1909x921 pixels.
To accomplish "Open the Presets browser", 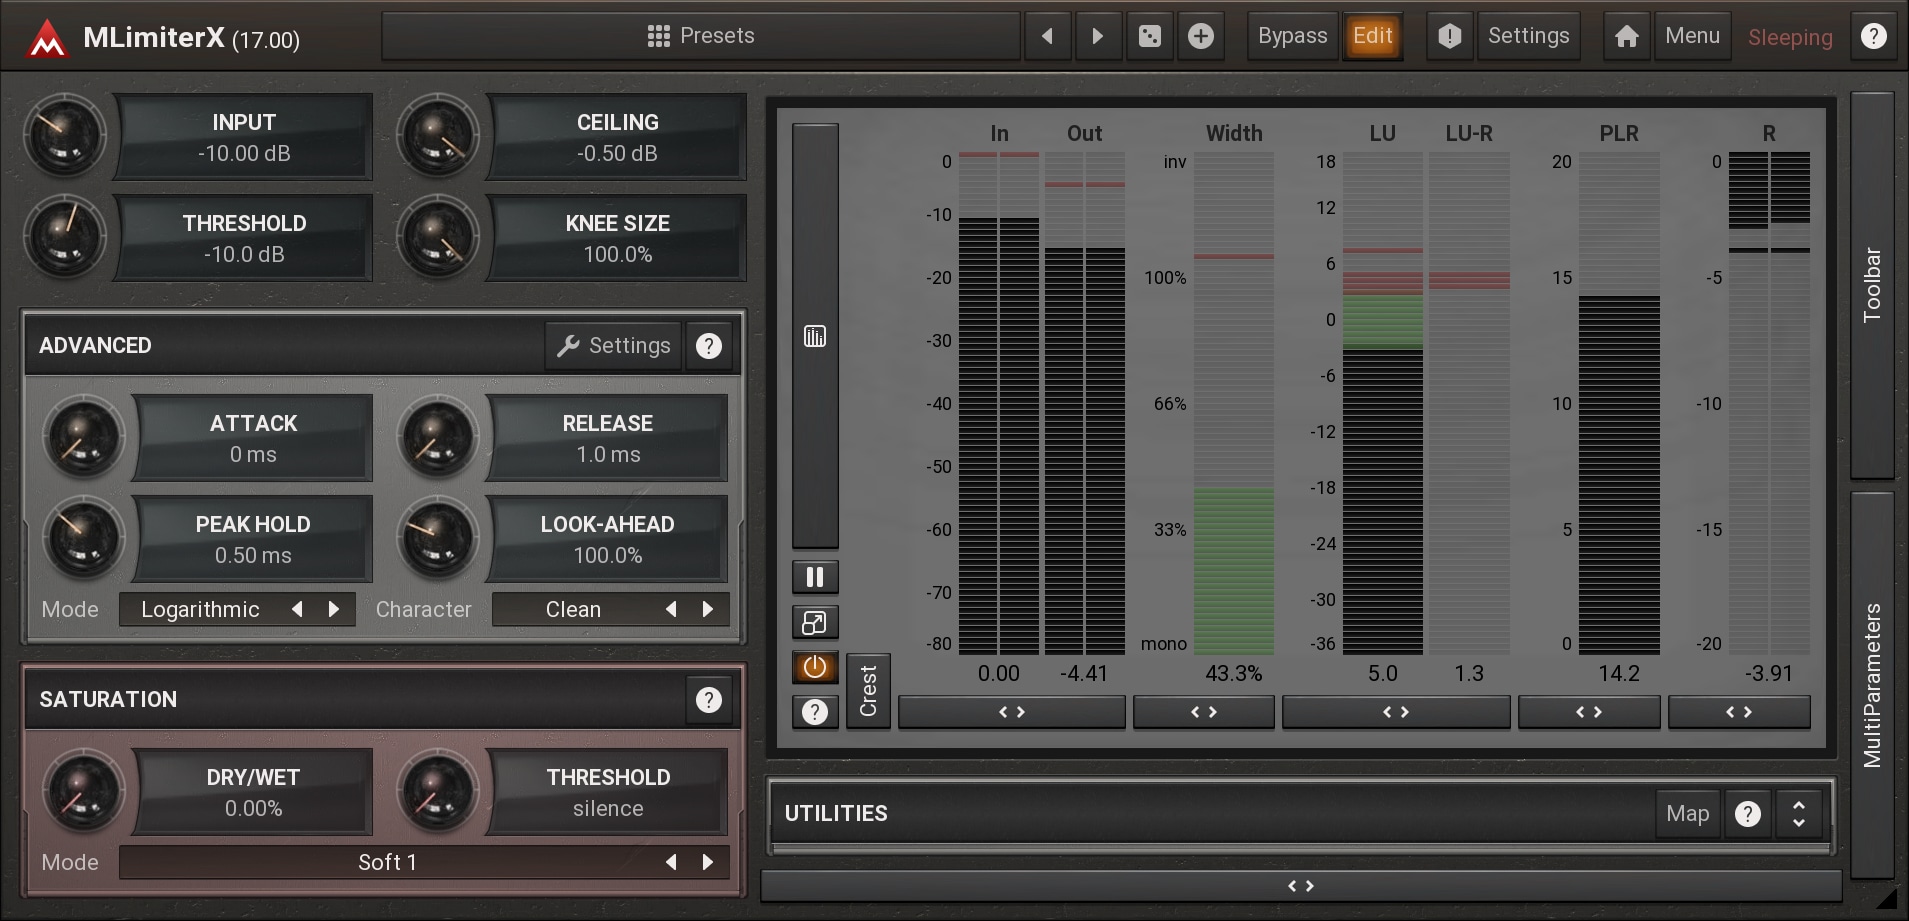I will (701, 37).
